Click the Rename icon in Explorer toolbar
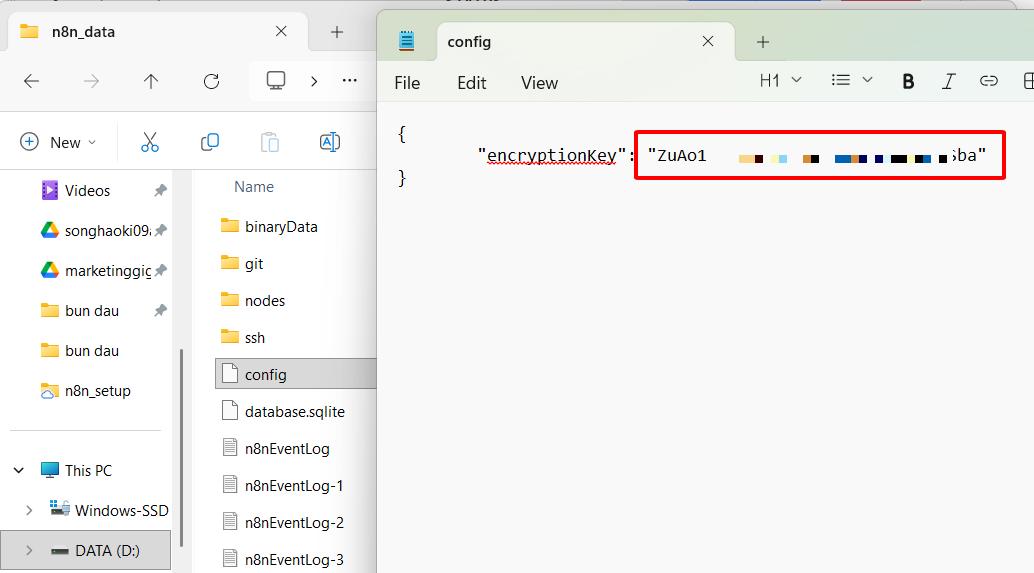1034x573 pixels. (330, 142)
